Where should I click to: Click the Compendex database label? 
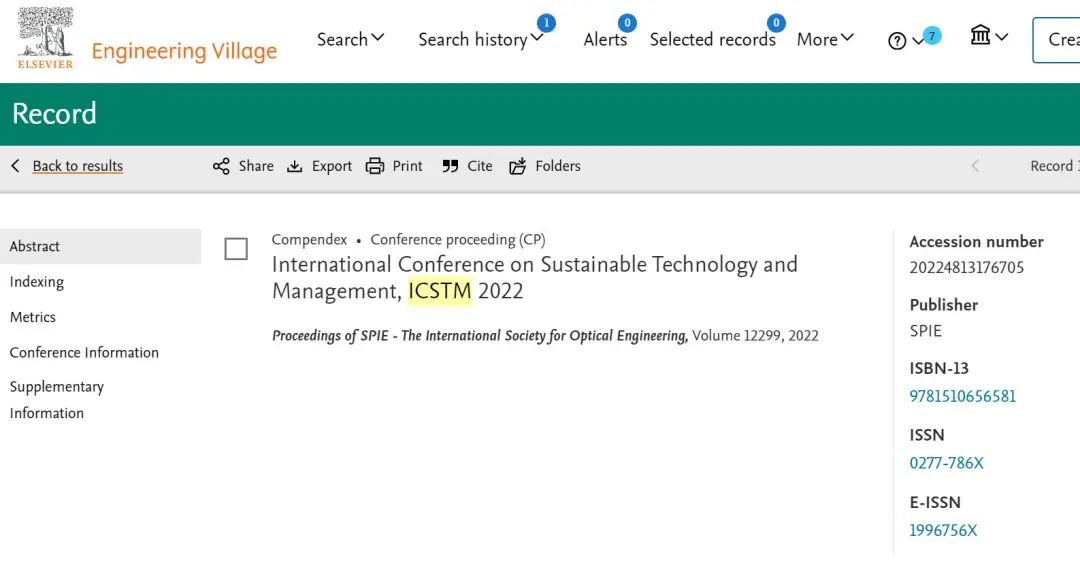point(309,240)
